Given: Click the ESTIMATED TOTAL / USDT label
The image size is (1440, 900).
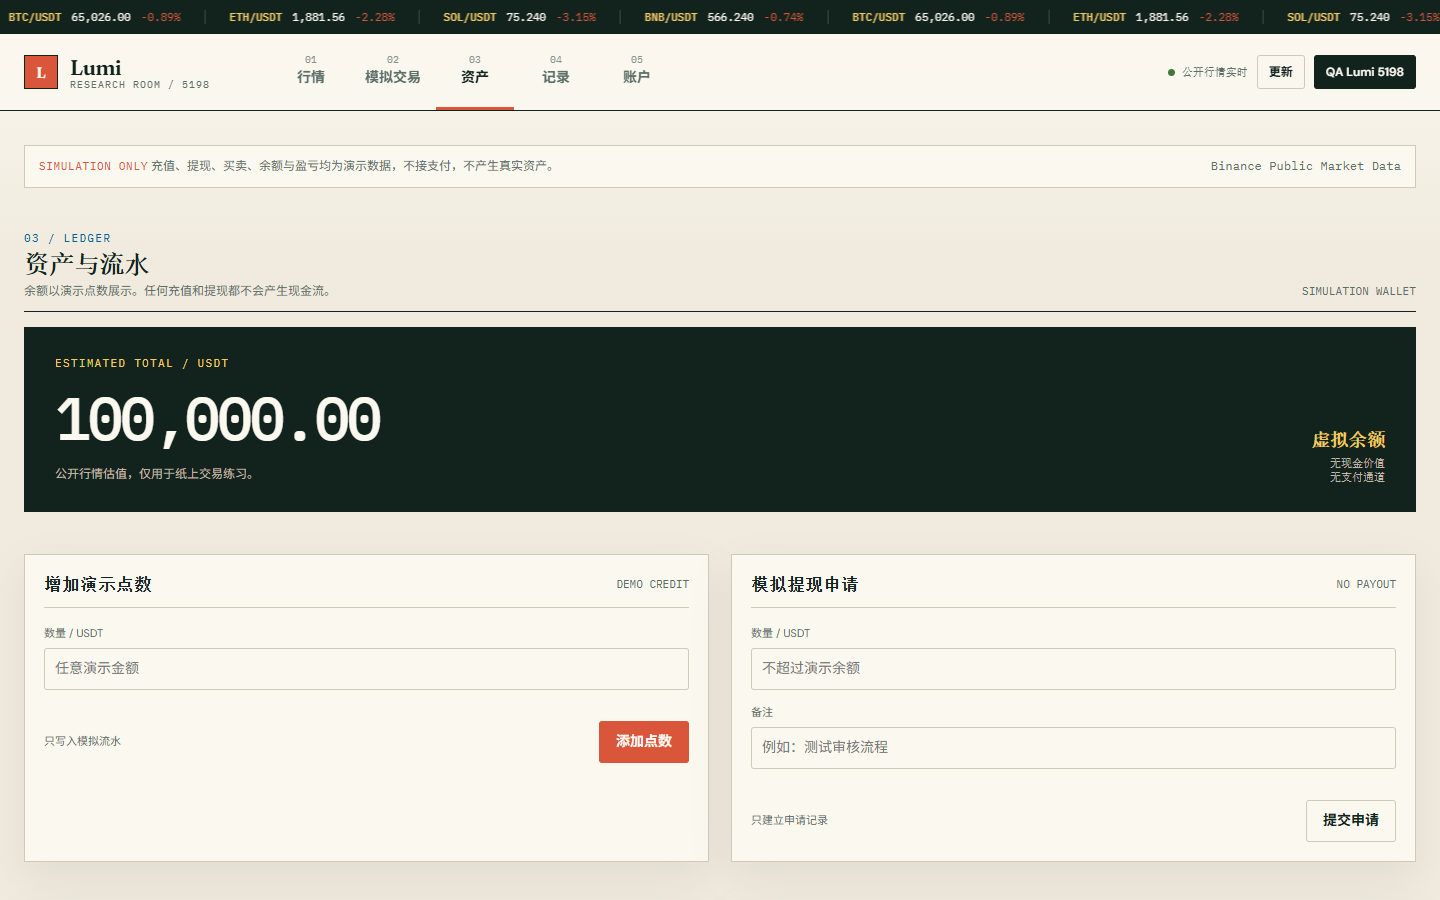Looking at the screenshot, I should click(x=142, y=363).
